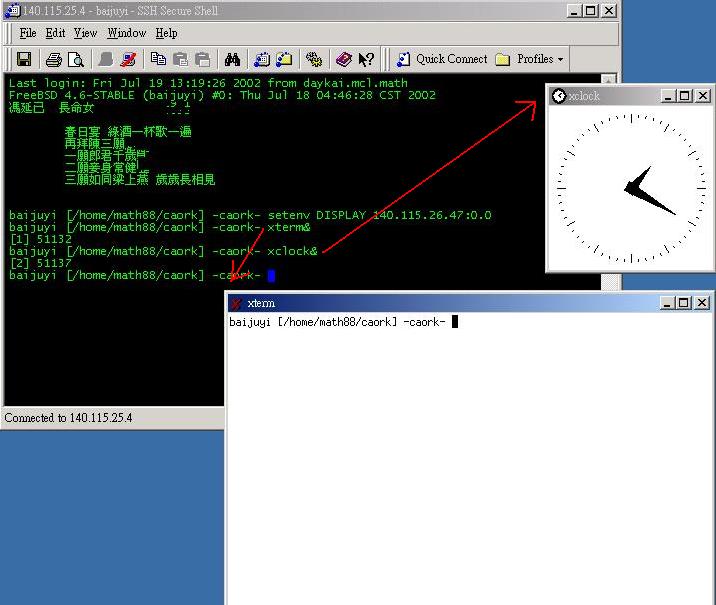
Task: Open a new terminal window icon
Action: coord(262,59)
